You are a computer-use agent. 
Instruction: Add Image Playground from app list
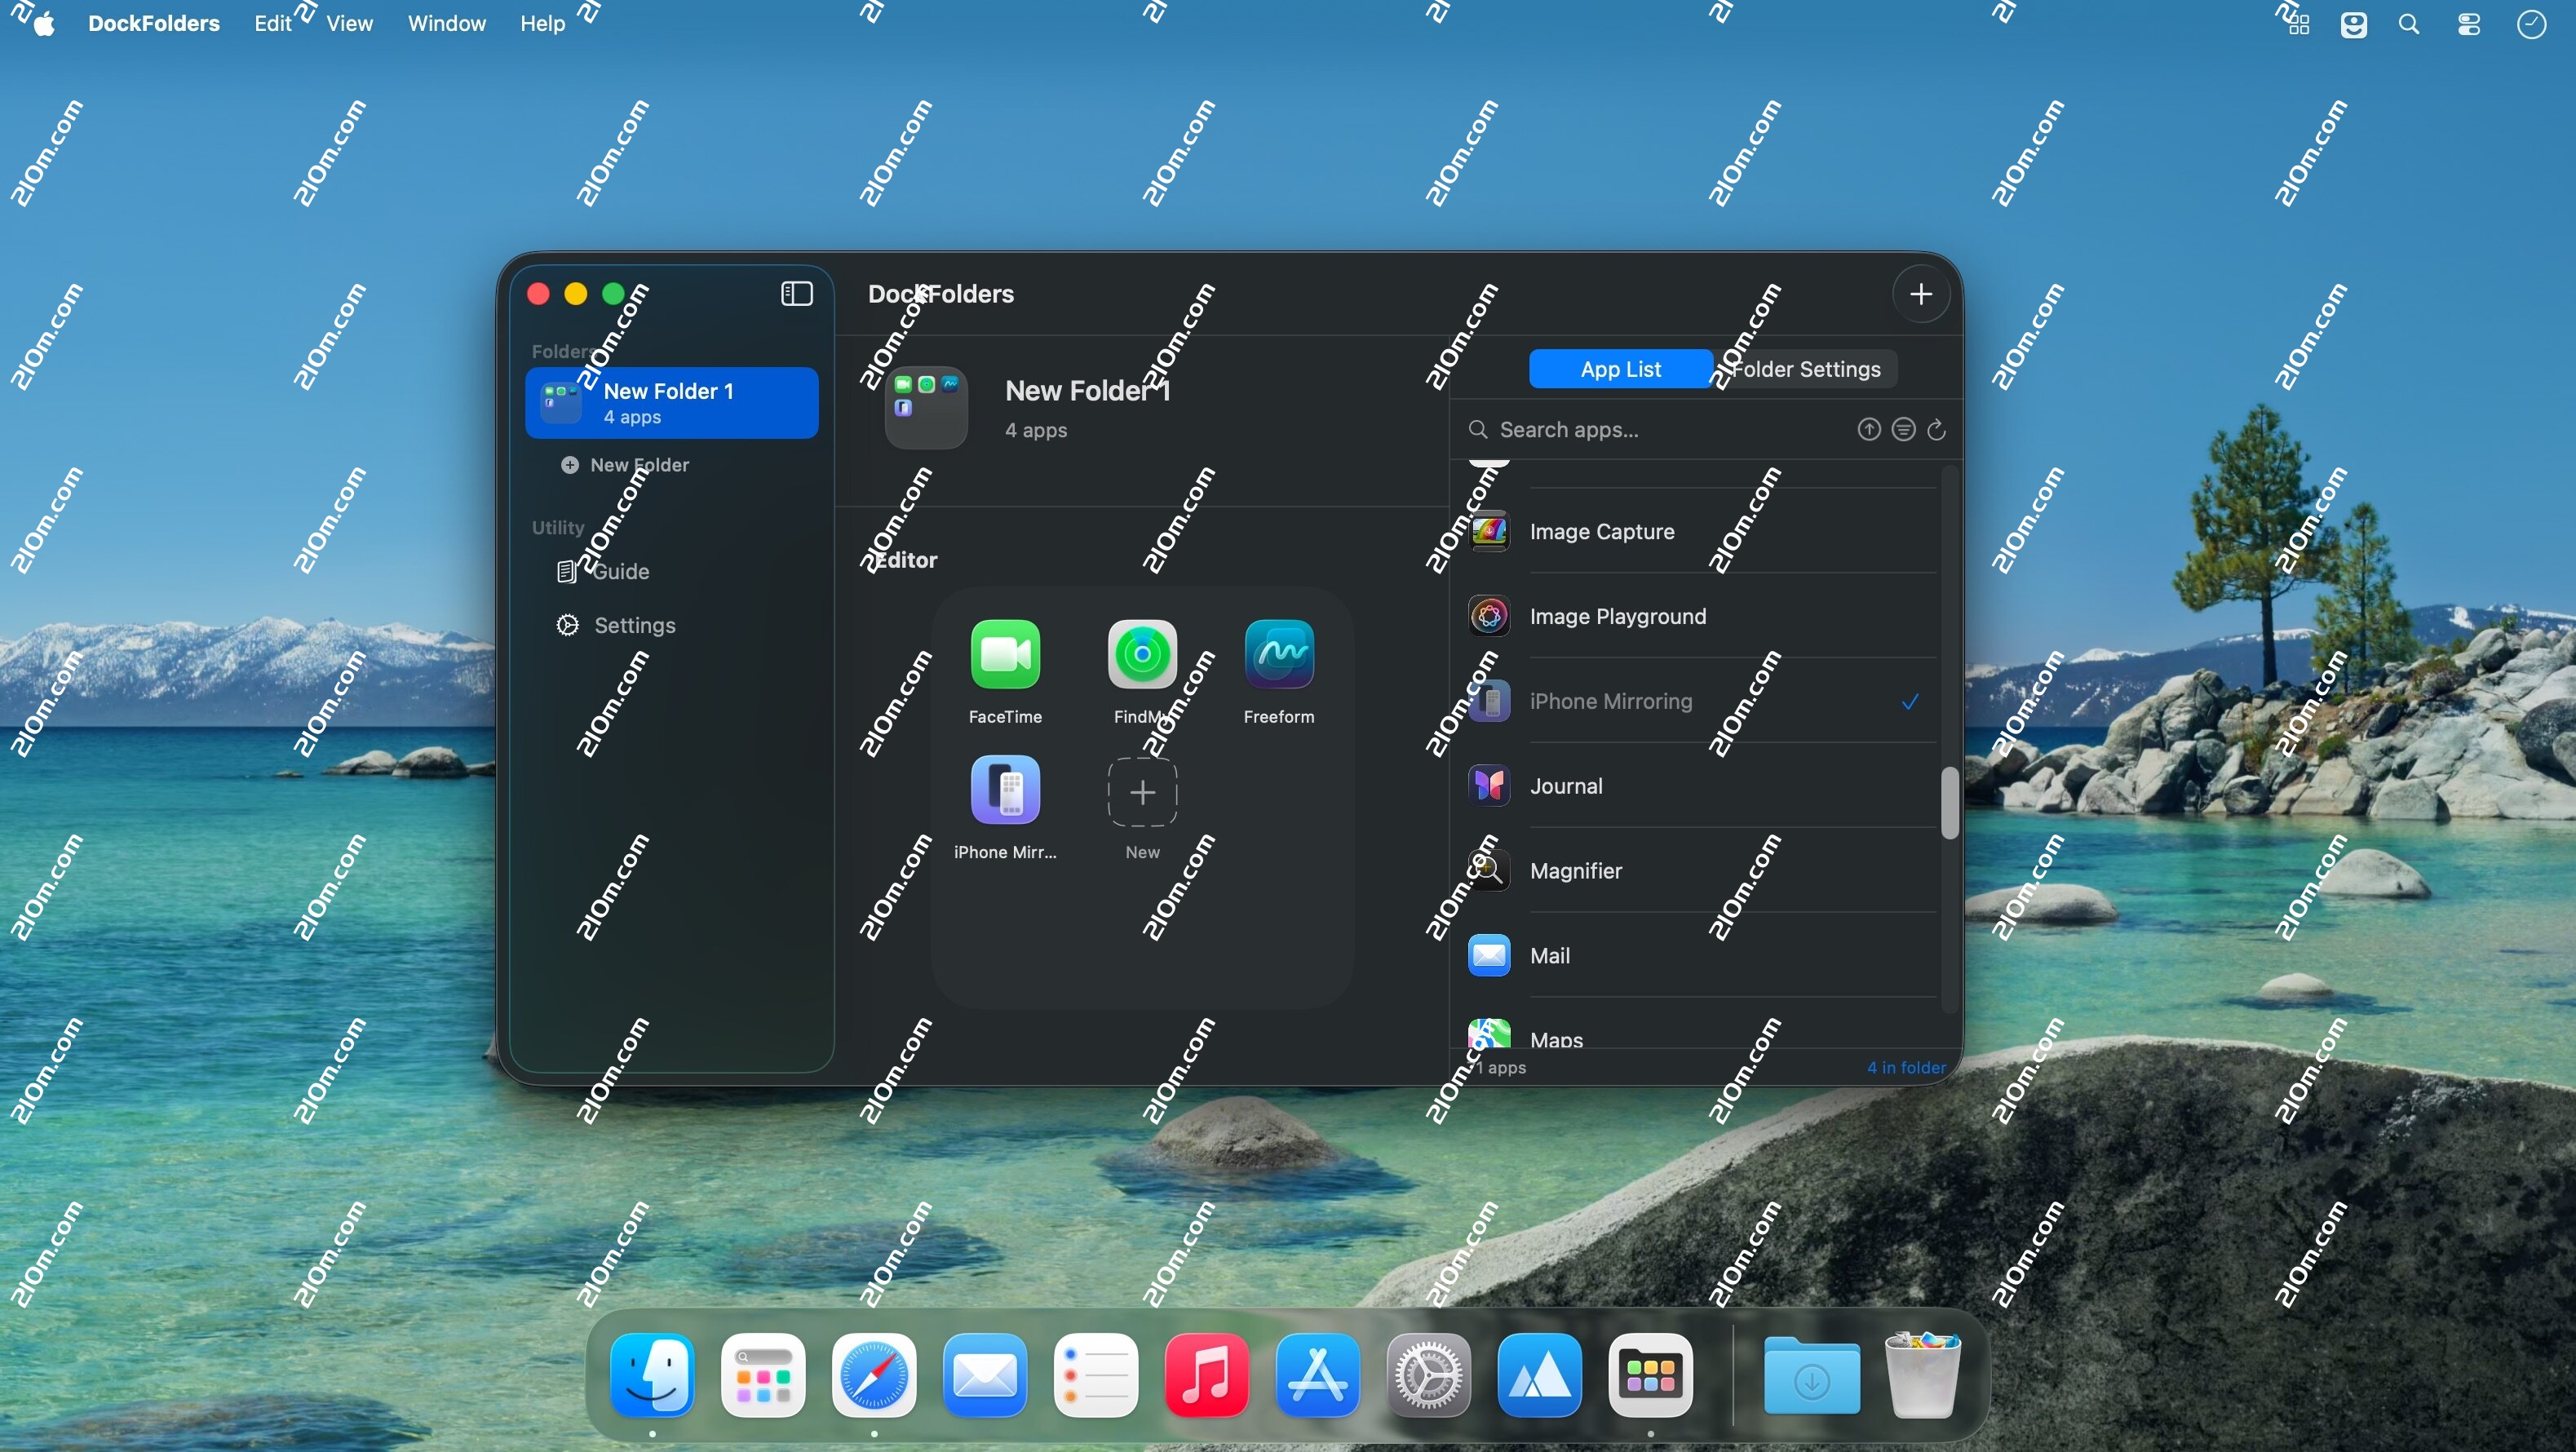click(x=1700, y=616)
